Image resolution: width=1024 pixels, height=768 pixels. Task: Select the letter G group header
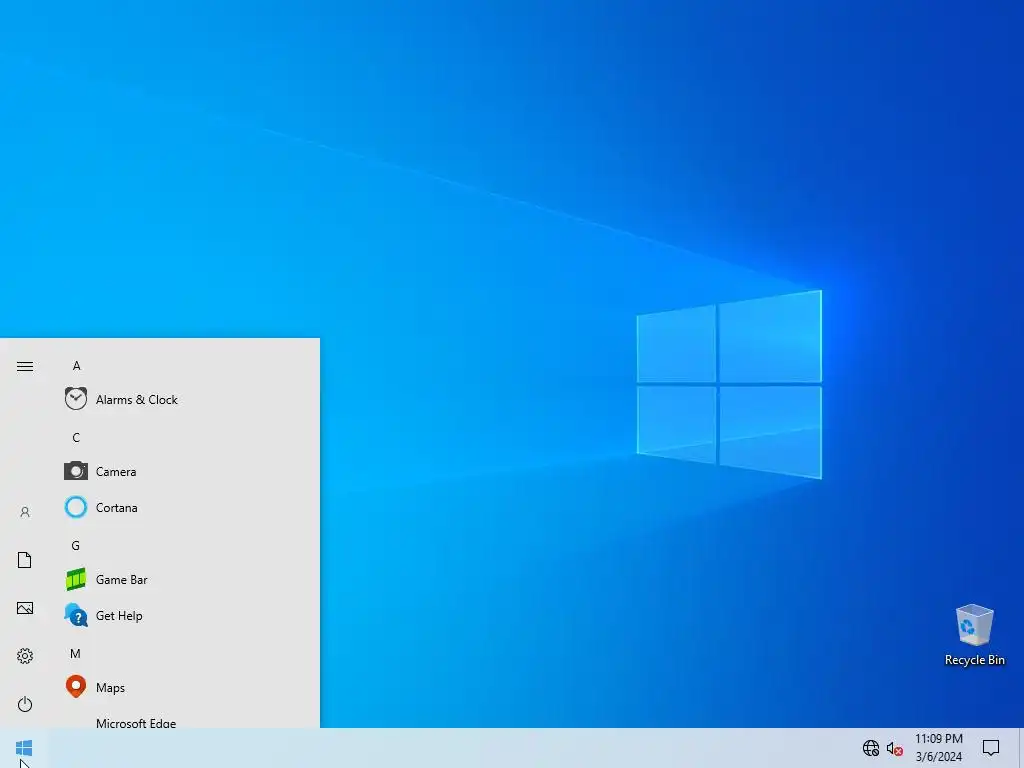[76, 545]
